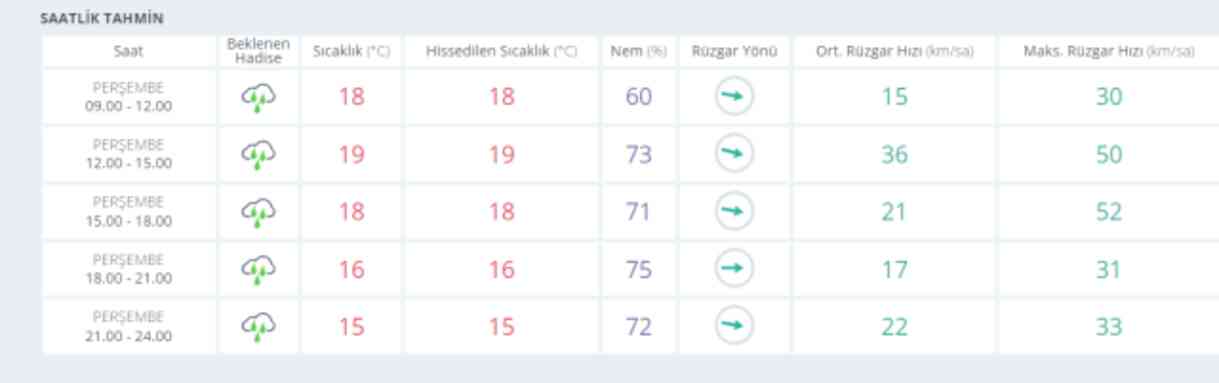Click the wind direction arrow for 12.00 - 15.00
This screenshot has width=1219, height=383.
pos(735,154)
